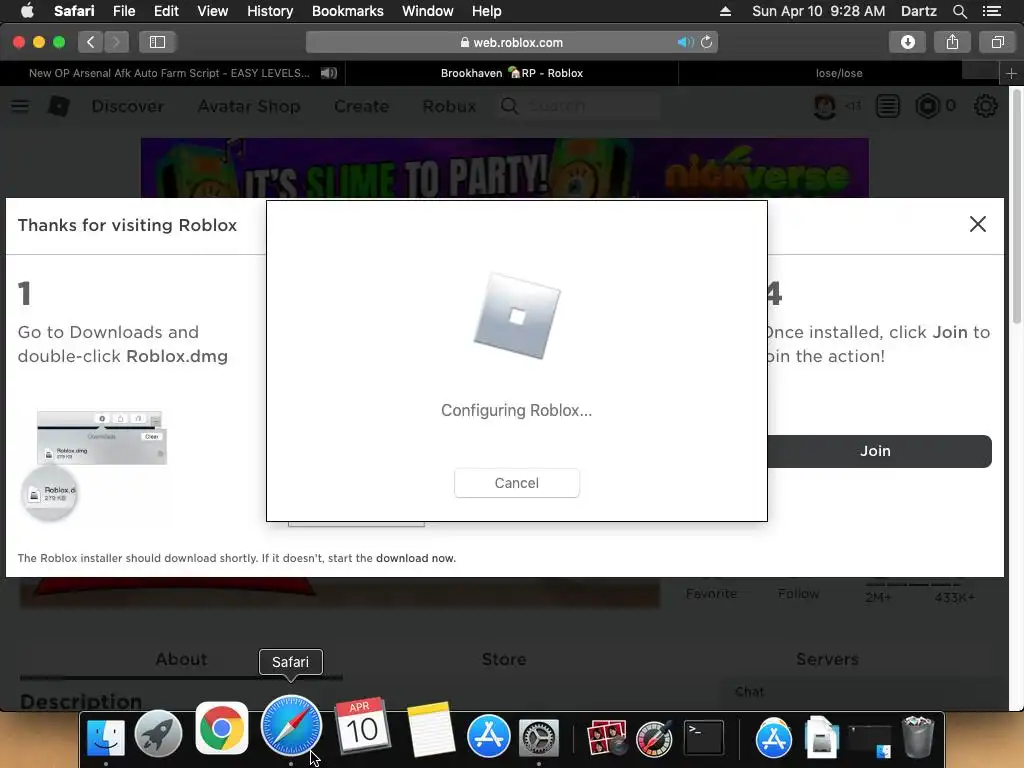The image size is (1024, 768).
Task: Mute audio via address bar speaker icon
Action: (x=684, y=42)
